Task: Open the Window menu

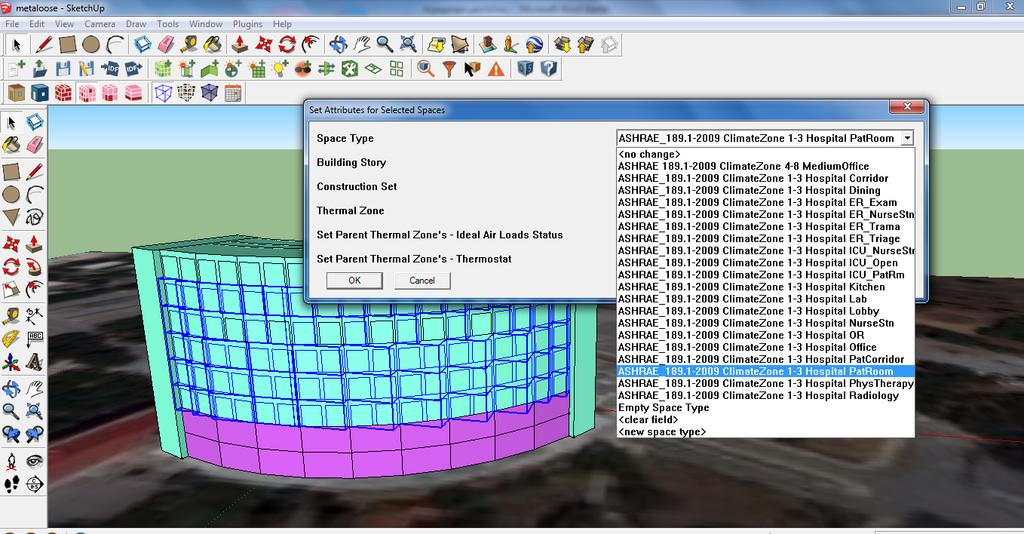Action: (206, 24)
